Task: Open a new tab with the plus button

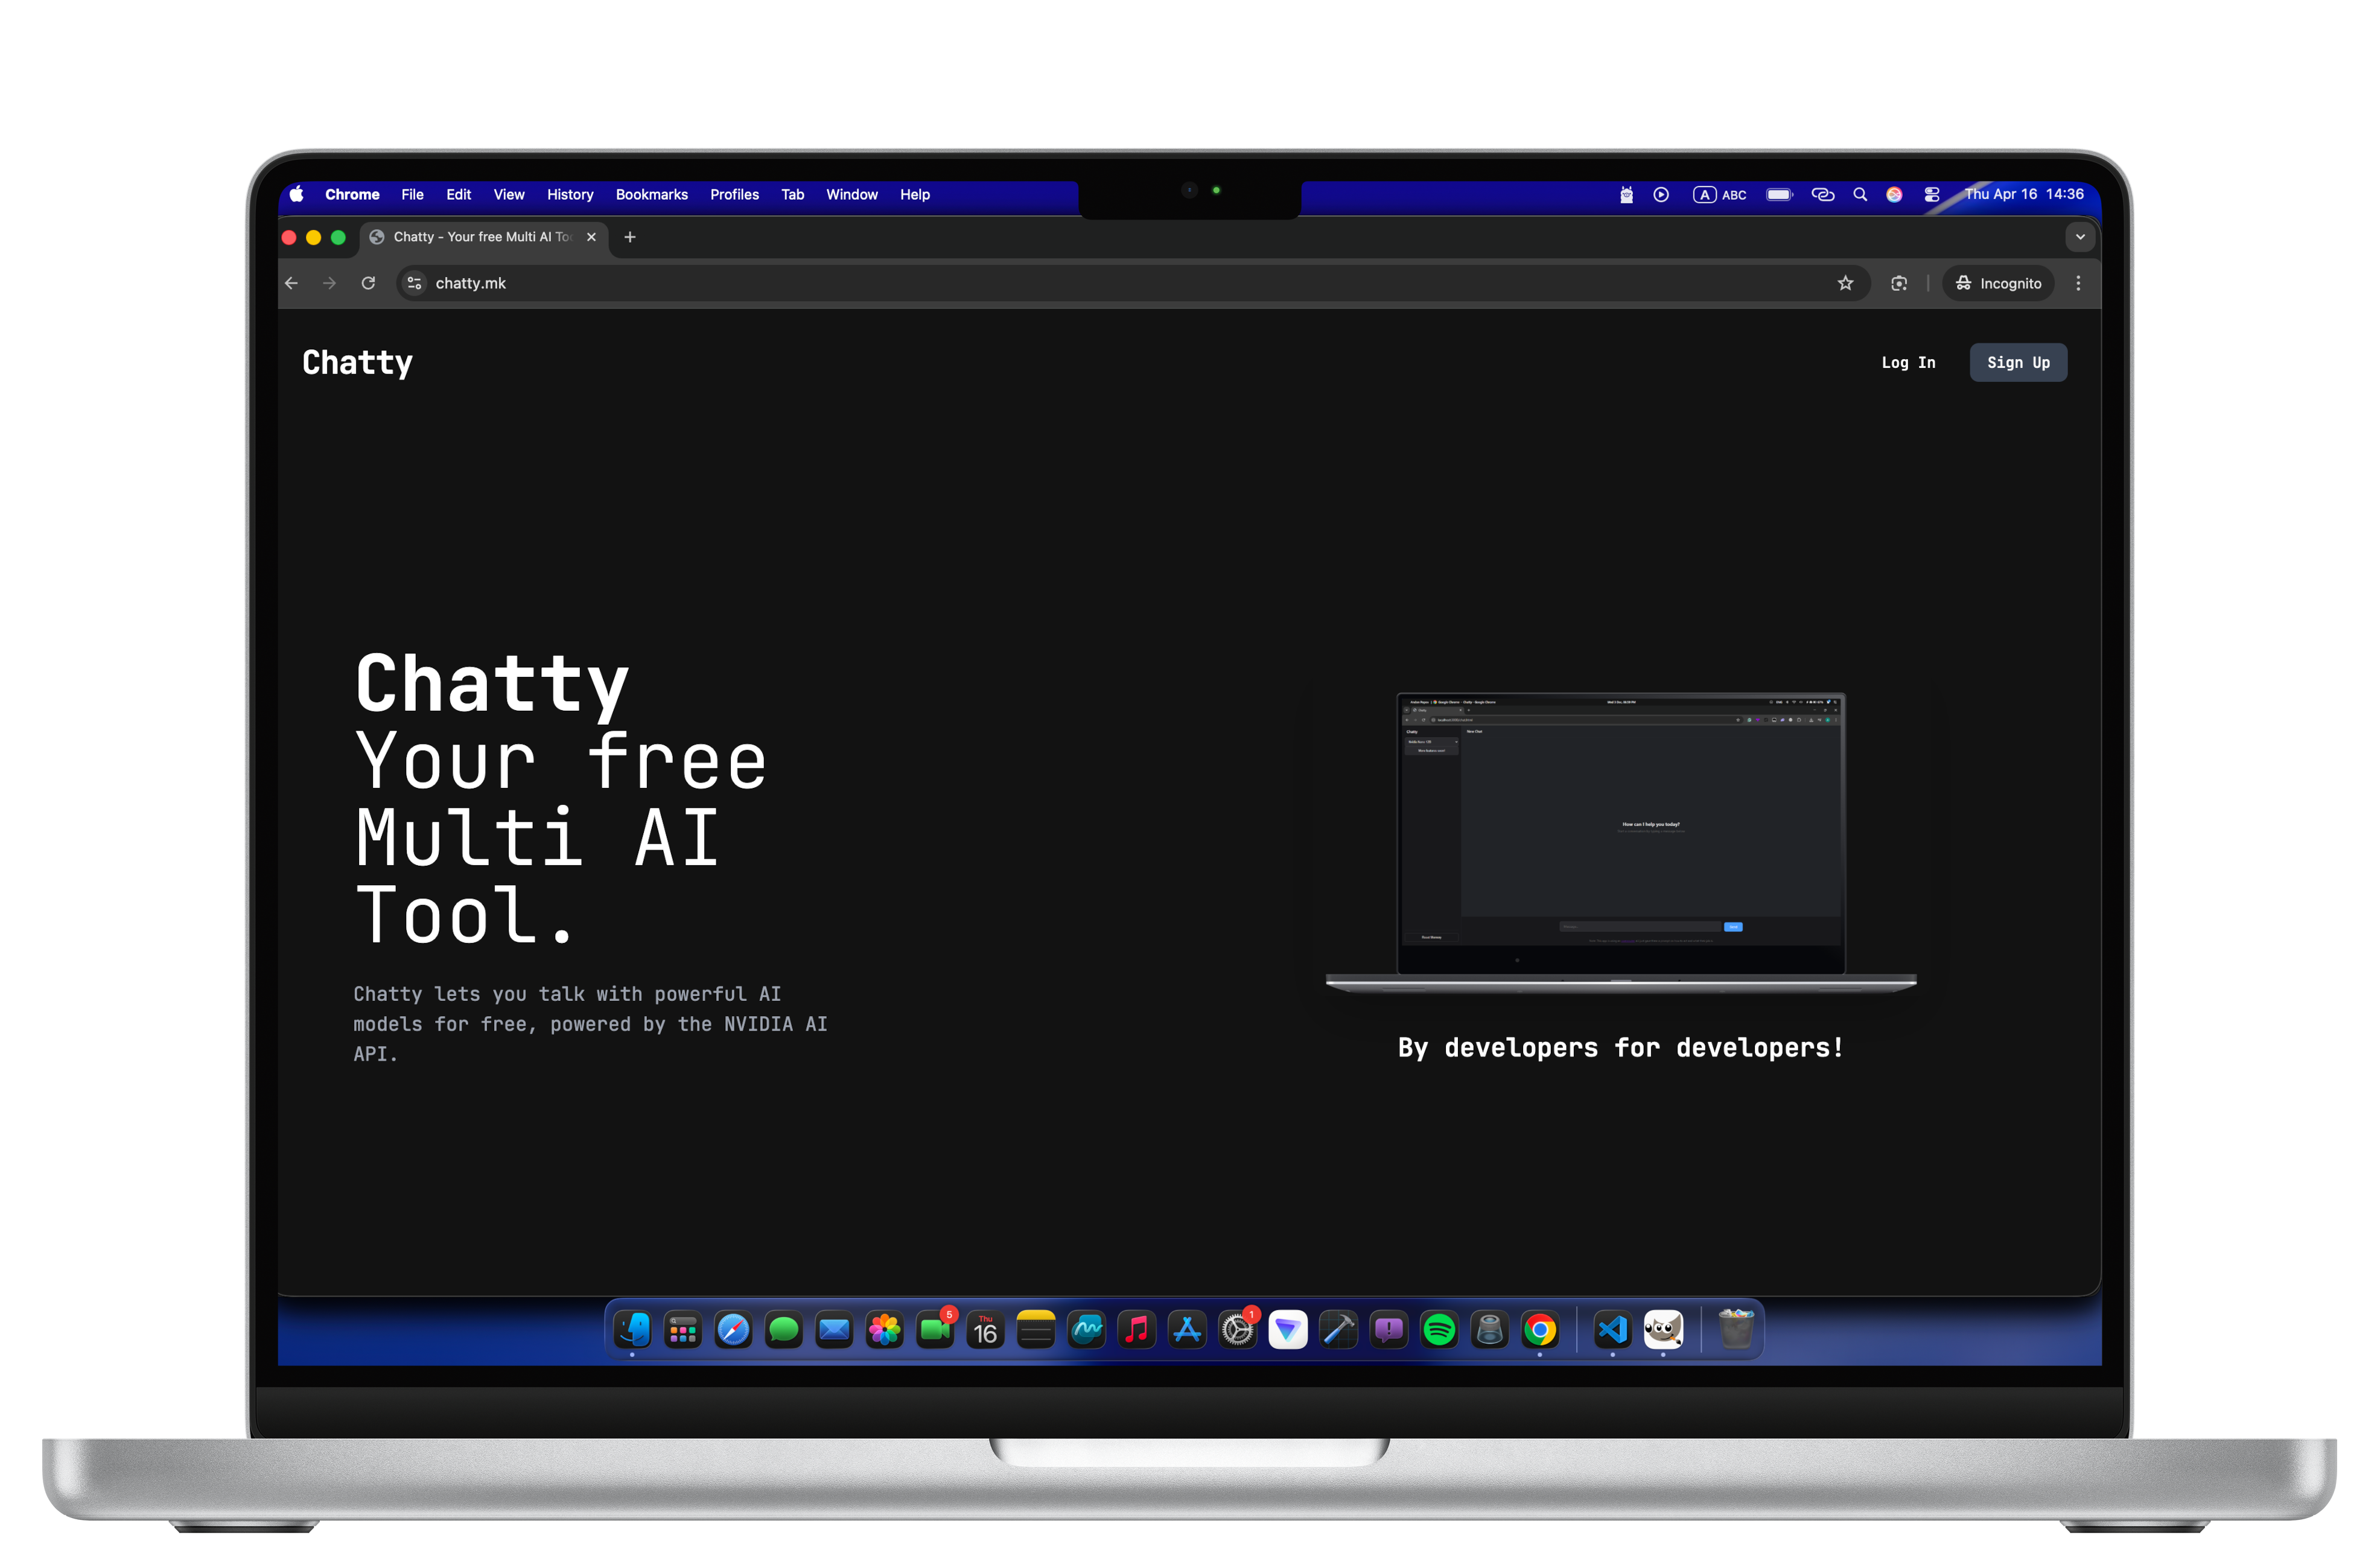Action: pyautogui.click(x=630, y=237)
